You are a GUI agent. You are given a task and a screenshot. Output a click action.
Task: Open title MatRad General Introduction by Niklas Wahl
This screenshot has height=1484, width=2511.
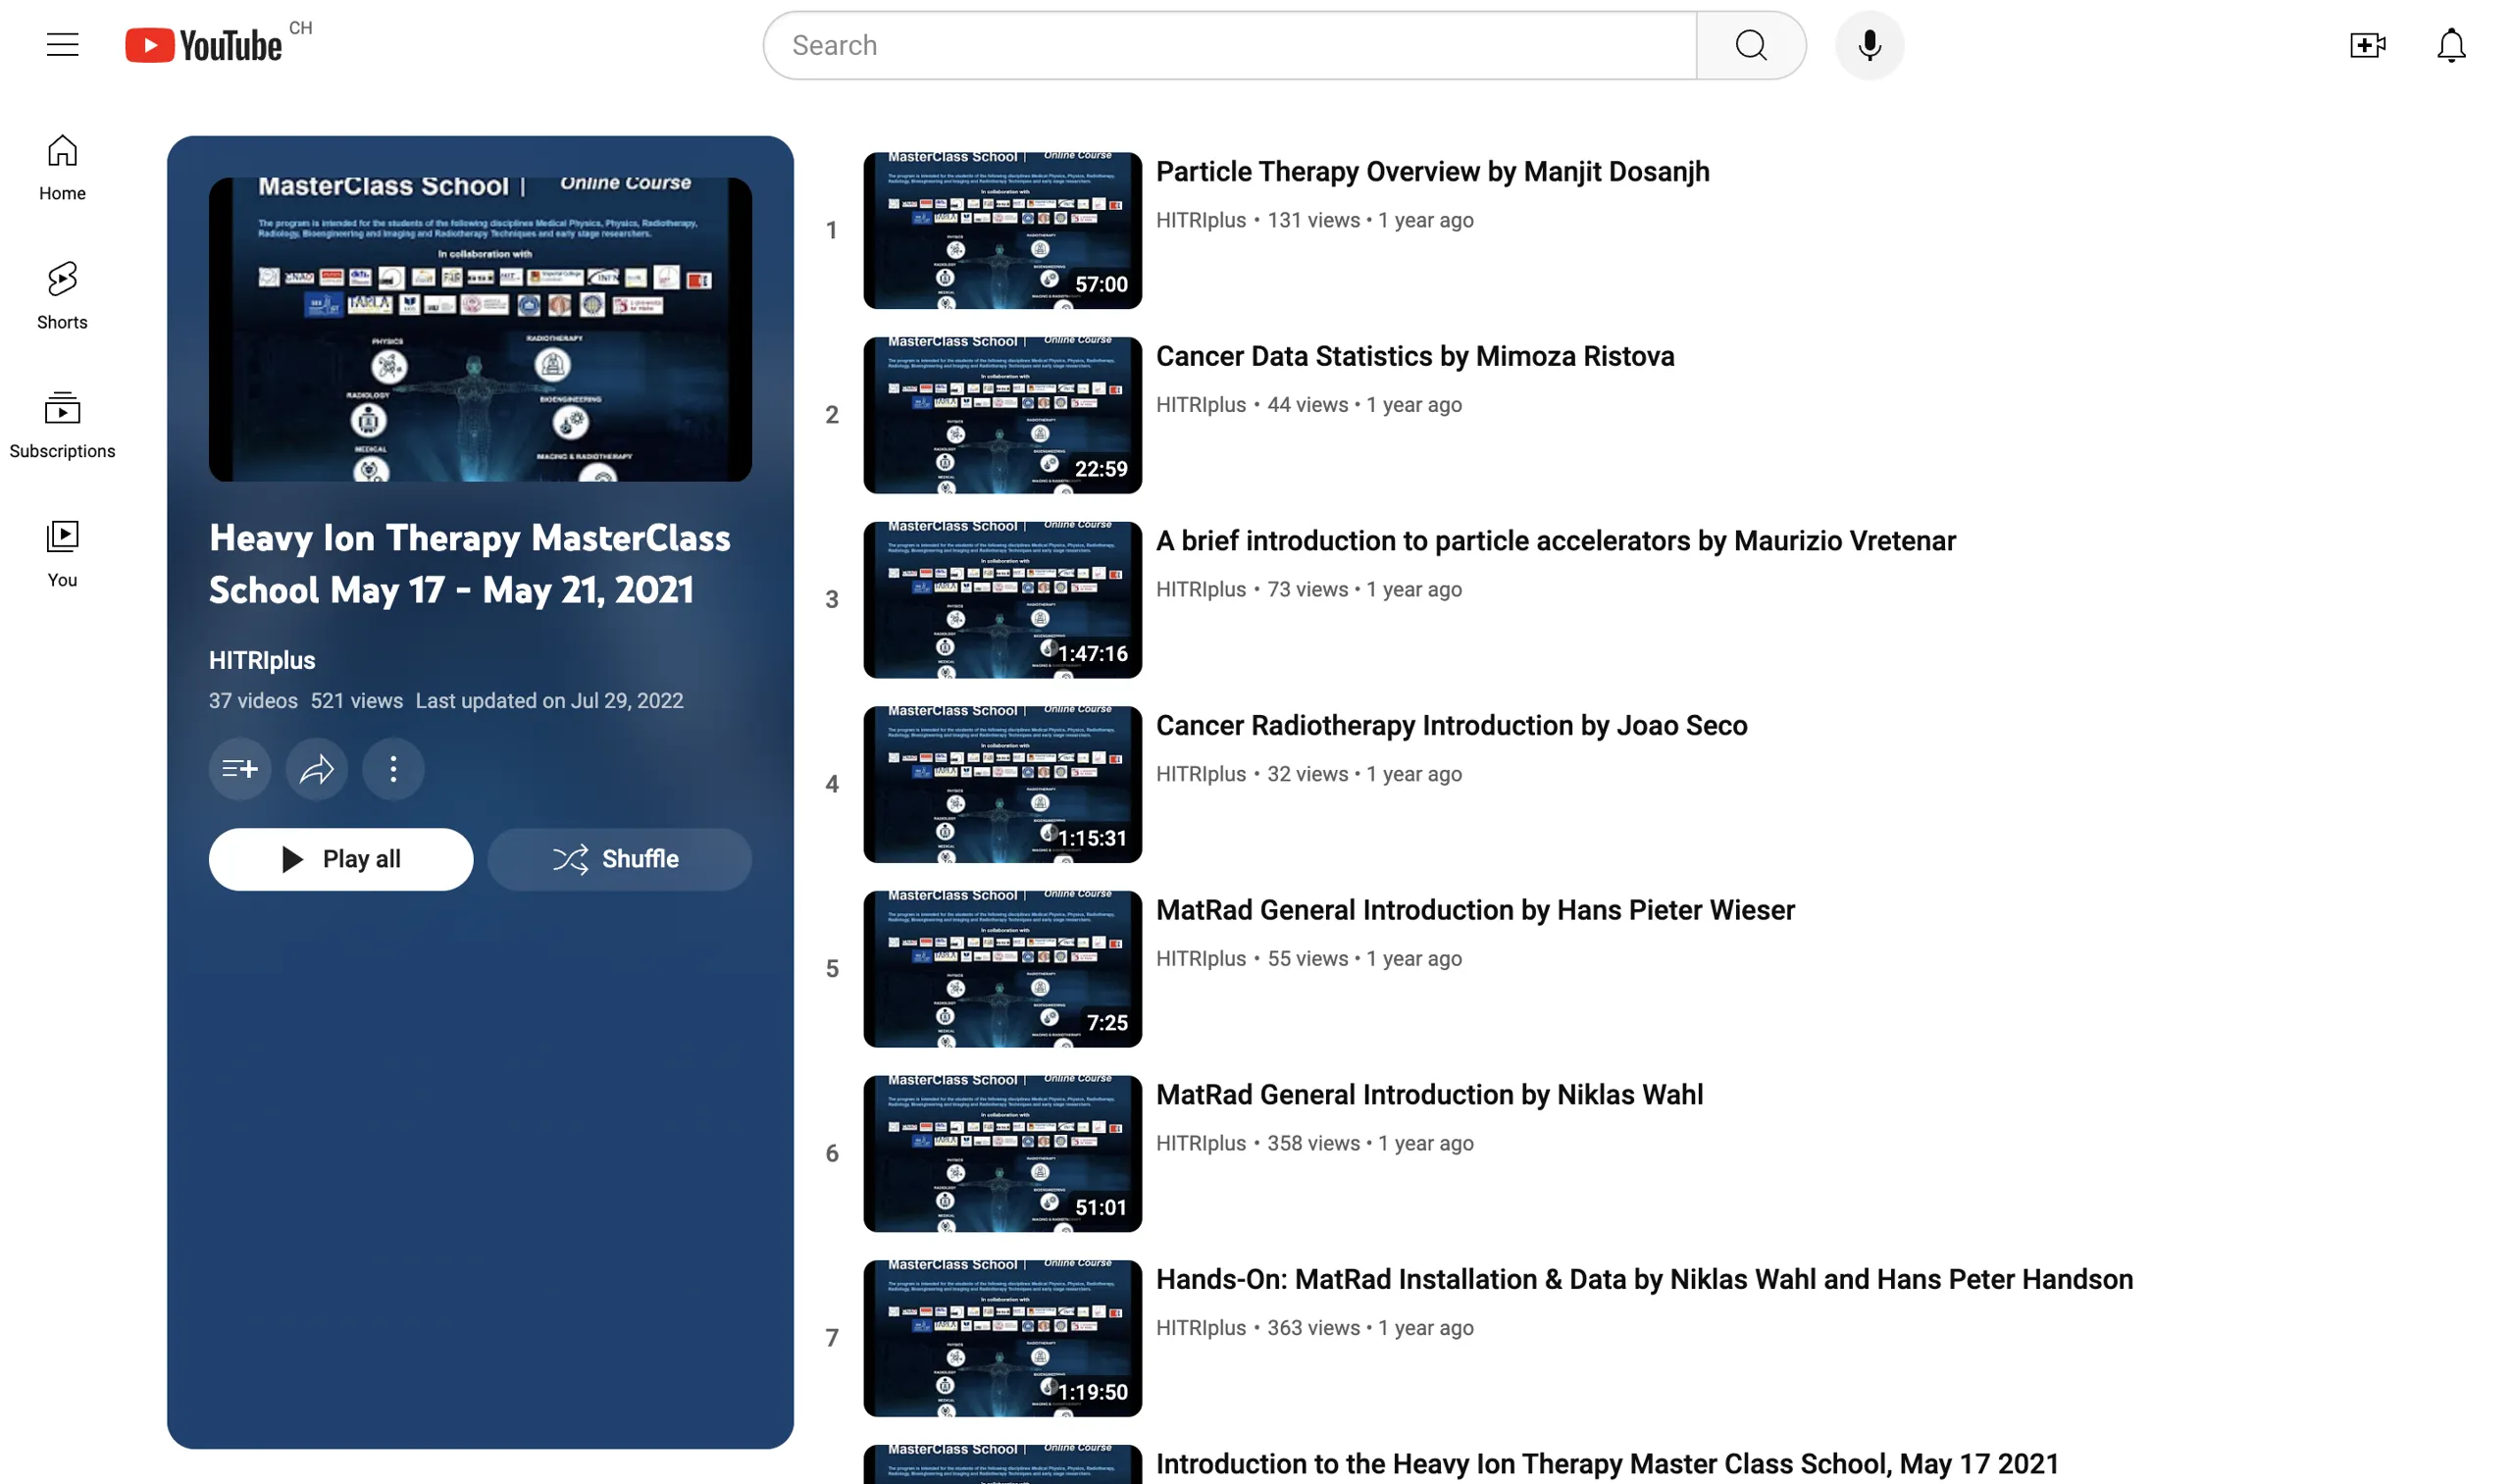pos(1429,1095)
